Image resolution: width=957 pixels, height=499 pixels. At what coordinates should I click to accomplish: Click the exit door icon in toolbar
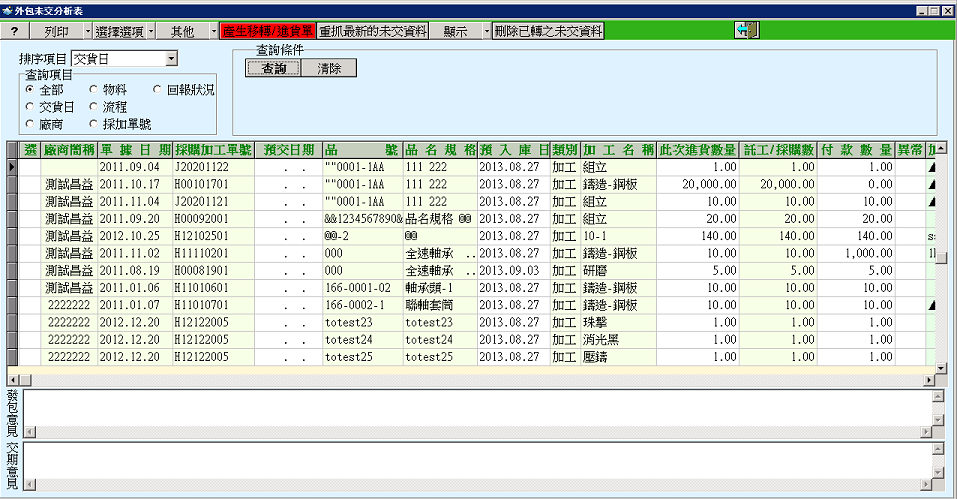[x=746, y=31]
